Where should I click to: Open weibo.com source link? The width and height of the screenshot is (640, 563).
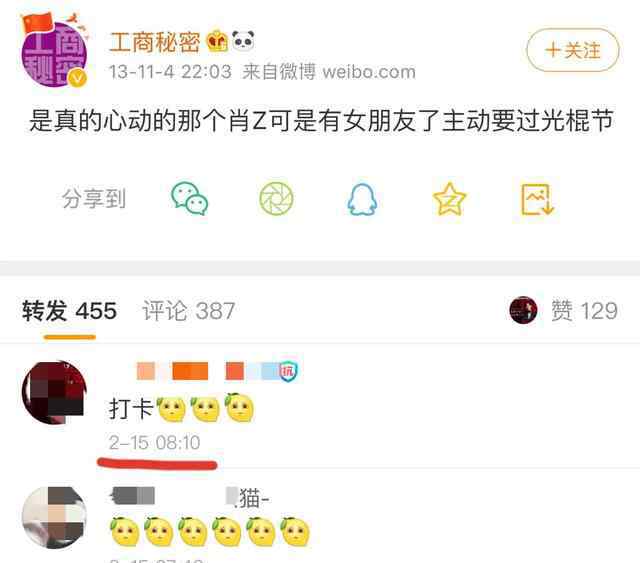tap(369, 72)
